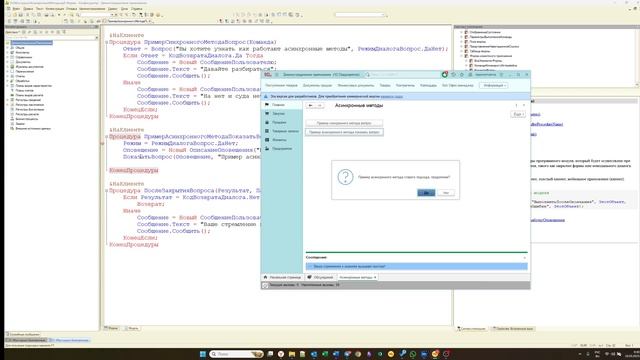Screen dimensions: 640x360
Task: Select Задачи in the configuration tree
Action: (20, 124)
